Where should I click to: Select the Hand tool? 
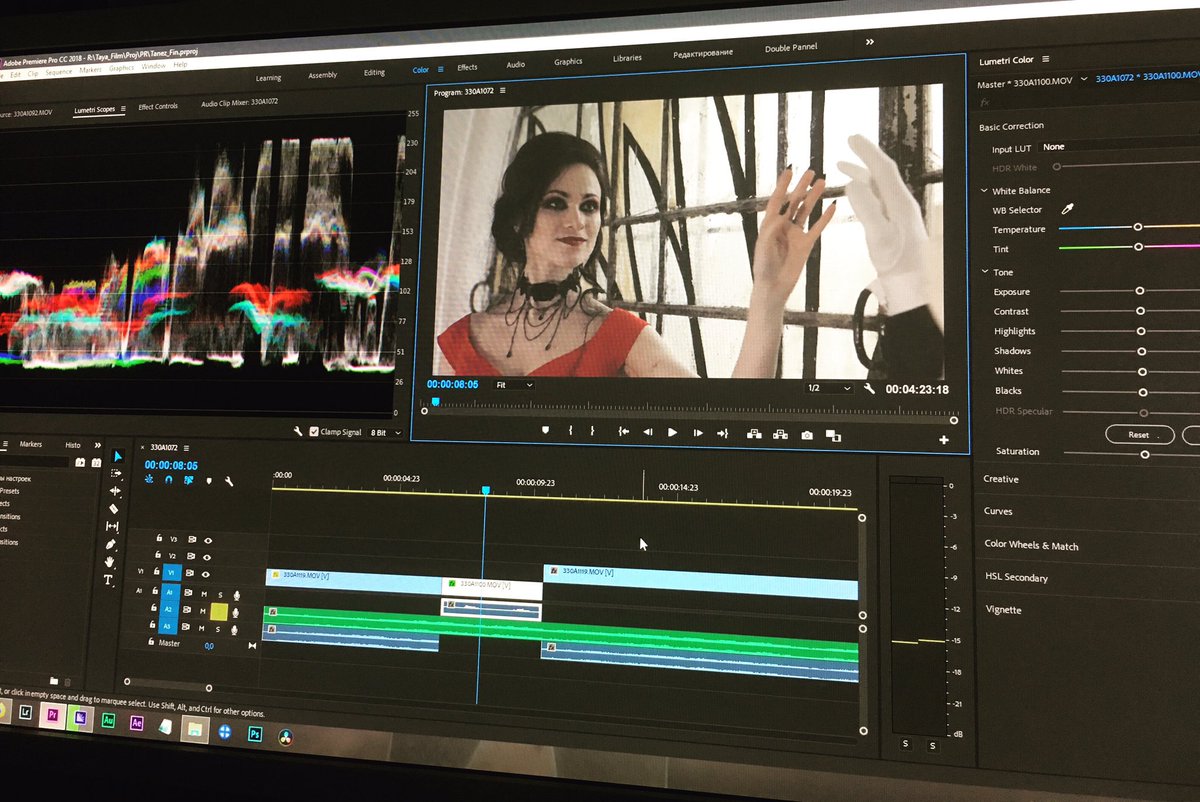109,562
